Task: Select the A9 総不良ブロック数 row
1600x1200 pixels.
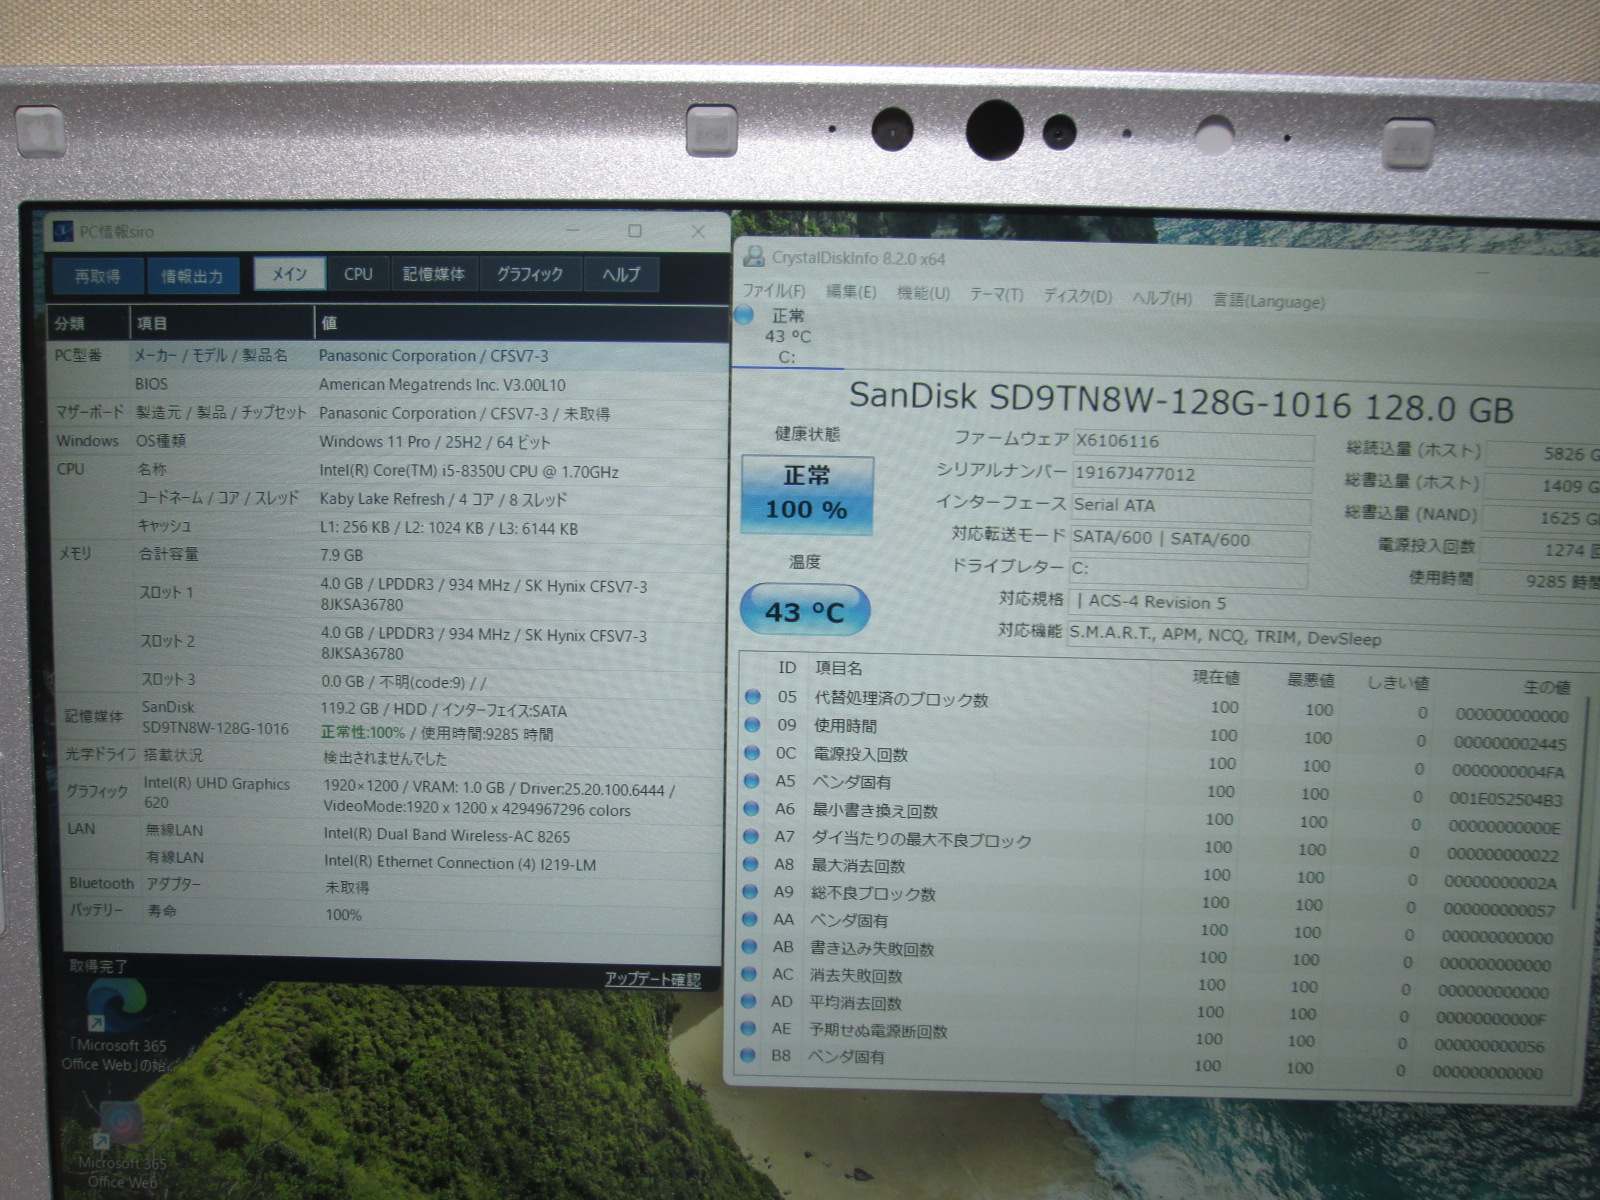Action: (x=1153, y=900)
